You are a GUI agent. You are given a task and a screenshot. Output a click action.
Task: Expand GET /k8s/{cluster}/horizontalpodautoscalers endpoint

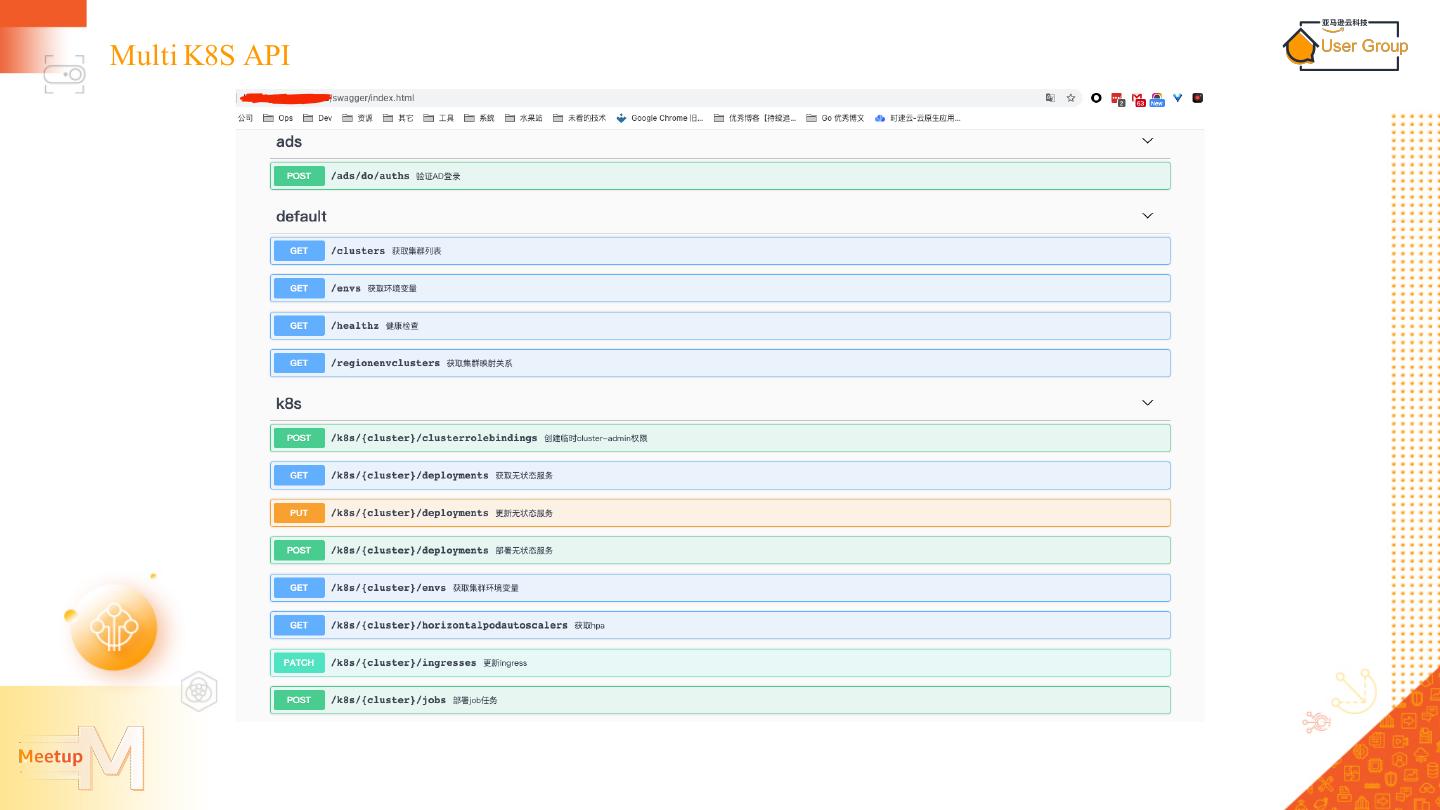coord(720,625)
